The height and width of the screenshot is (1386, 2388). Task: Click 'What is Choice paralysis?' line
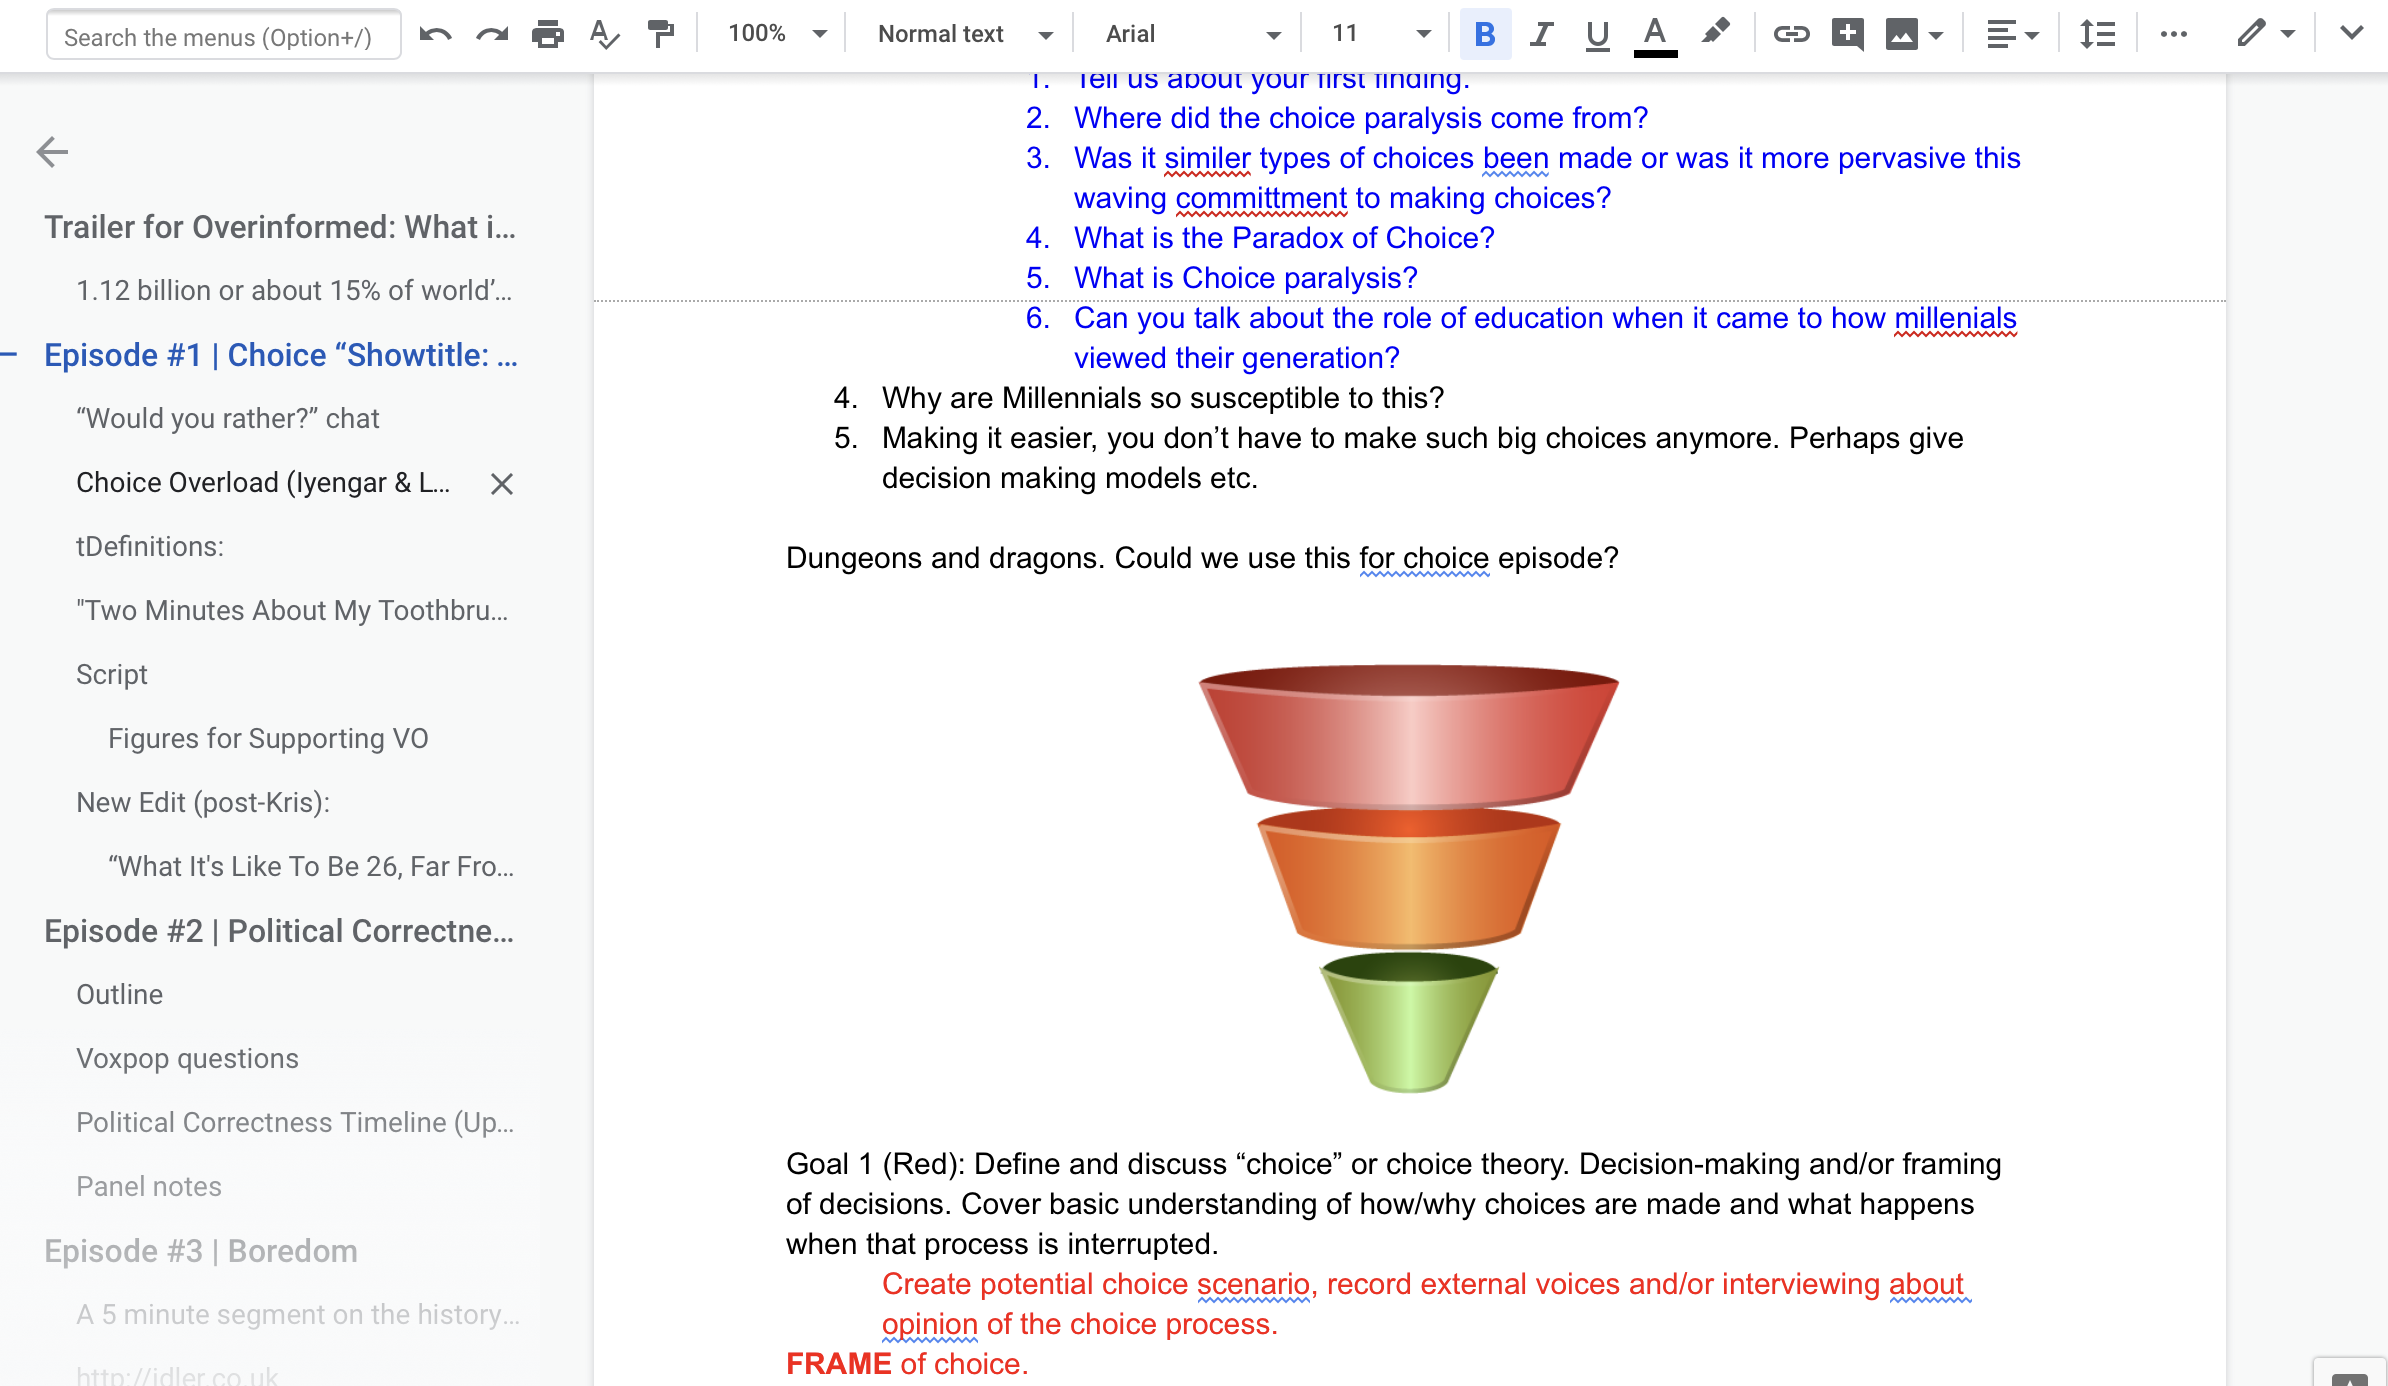(x=1246, y=278)
